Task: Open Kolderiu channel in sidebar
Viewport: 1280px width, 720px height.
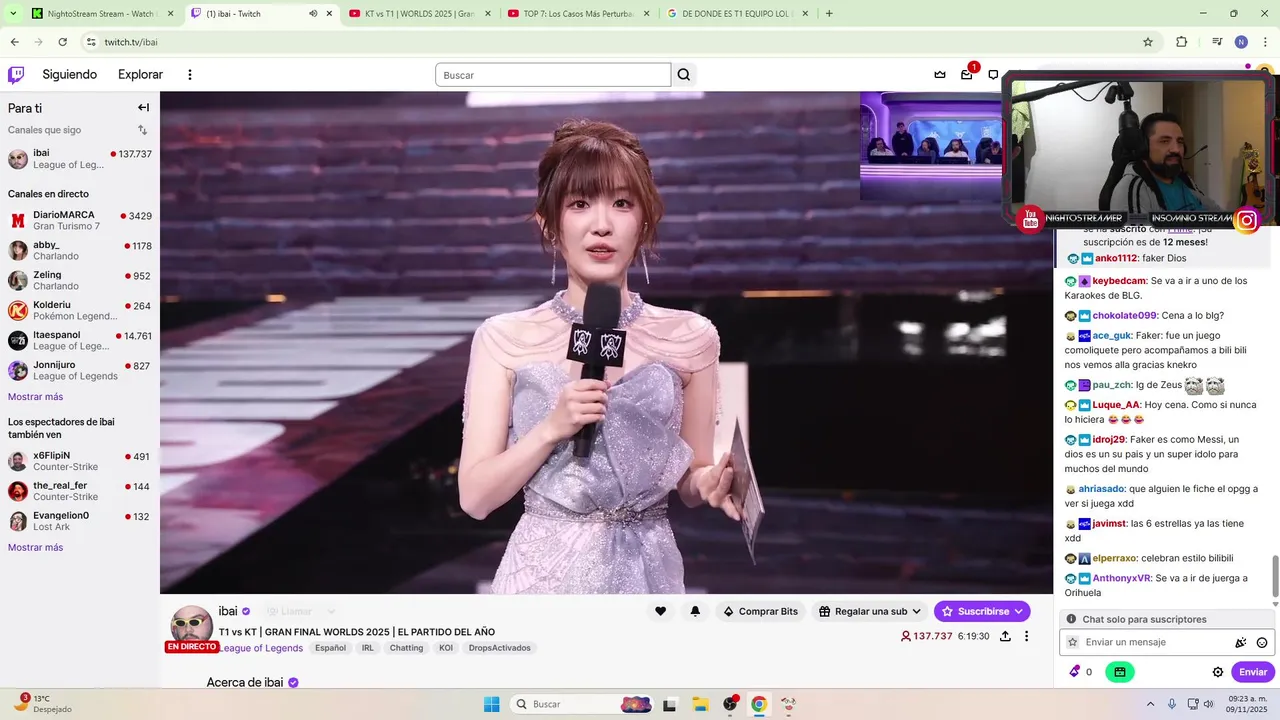Action: 80,310
